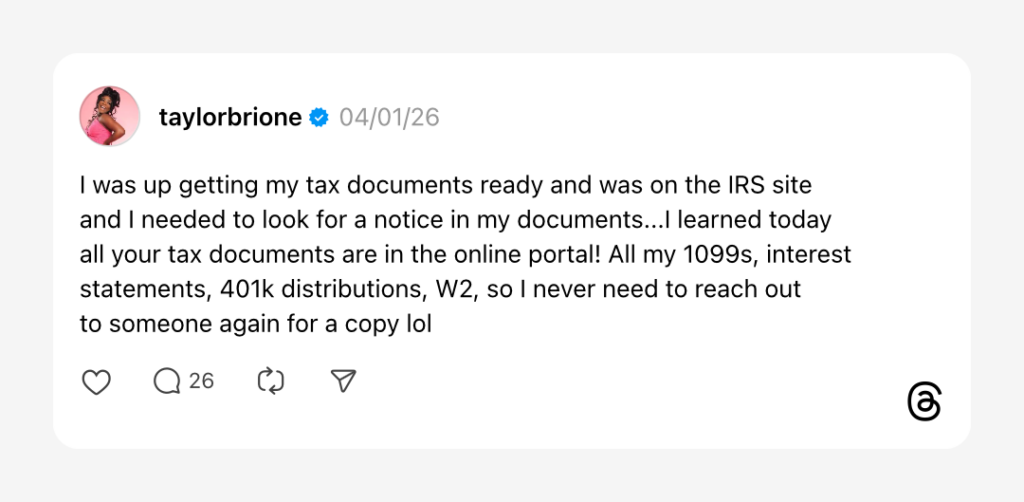Image resolution: width=1024 pixels, height=502 pixels.
Task: Repost using the circular arrows icon
Action: 271,381
